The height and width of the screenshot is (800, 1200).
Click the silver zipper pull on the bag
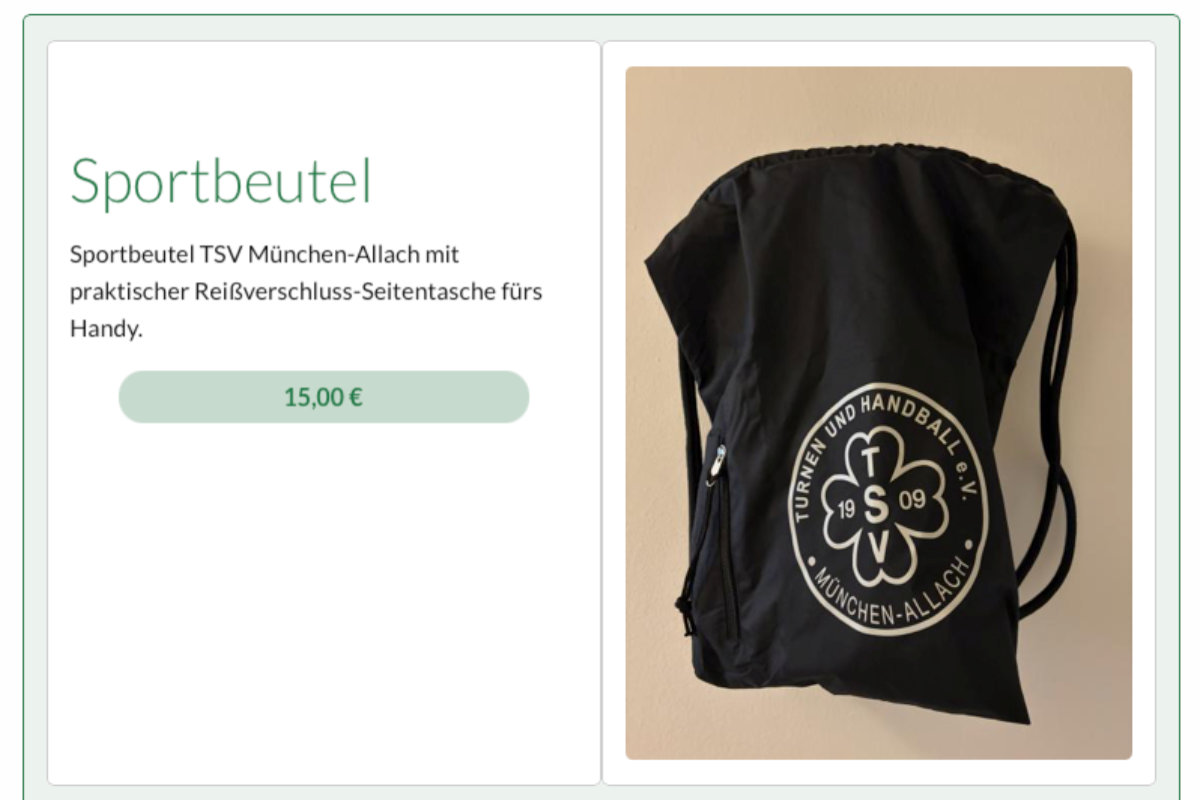(x=717, y=465)
